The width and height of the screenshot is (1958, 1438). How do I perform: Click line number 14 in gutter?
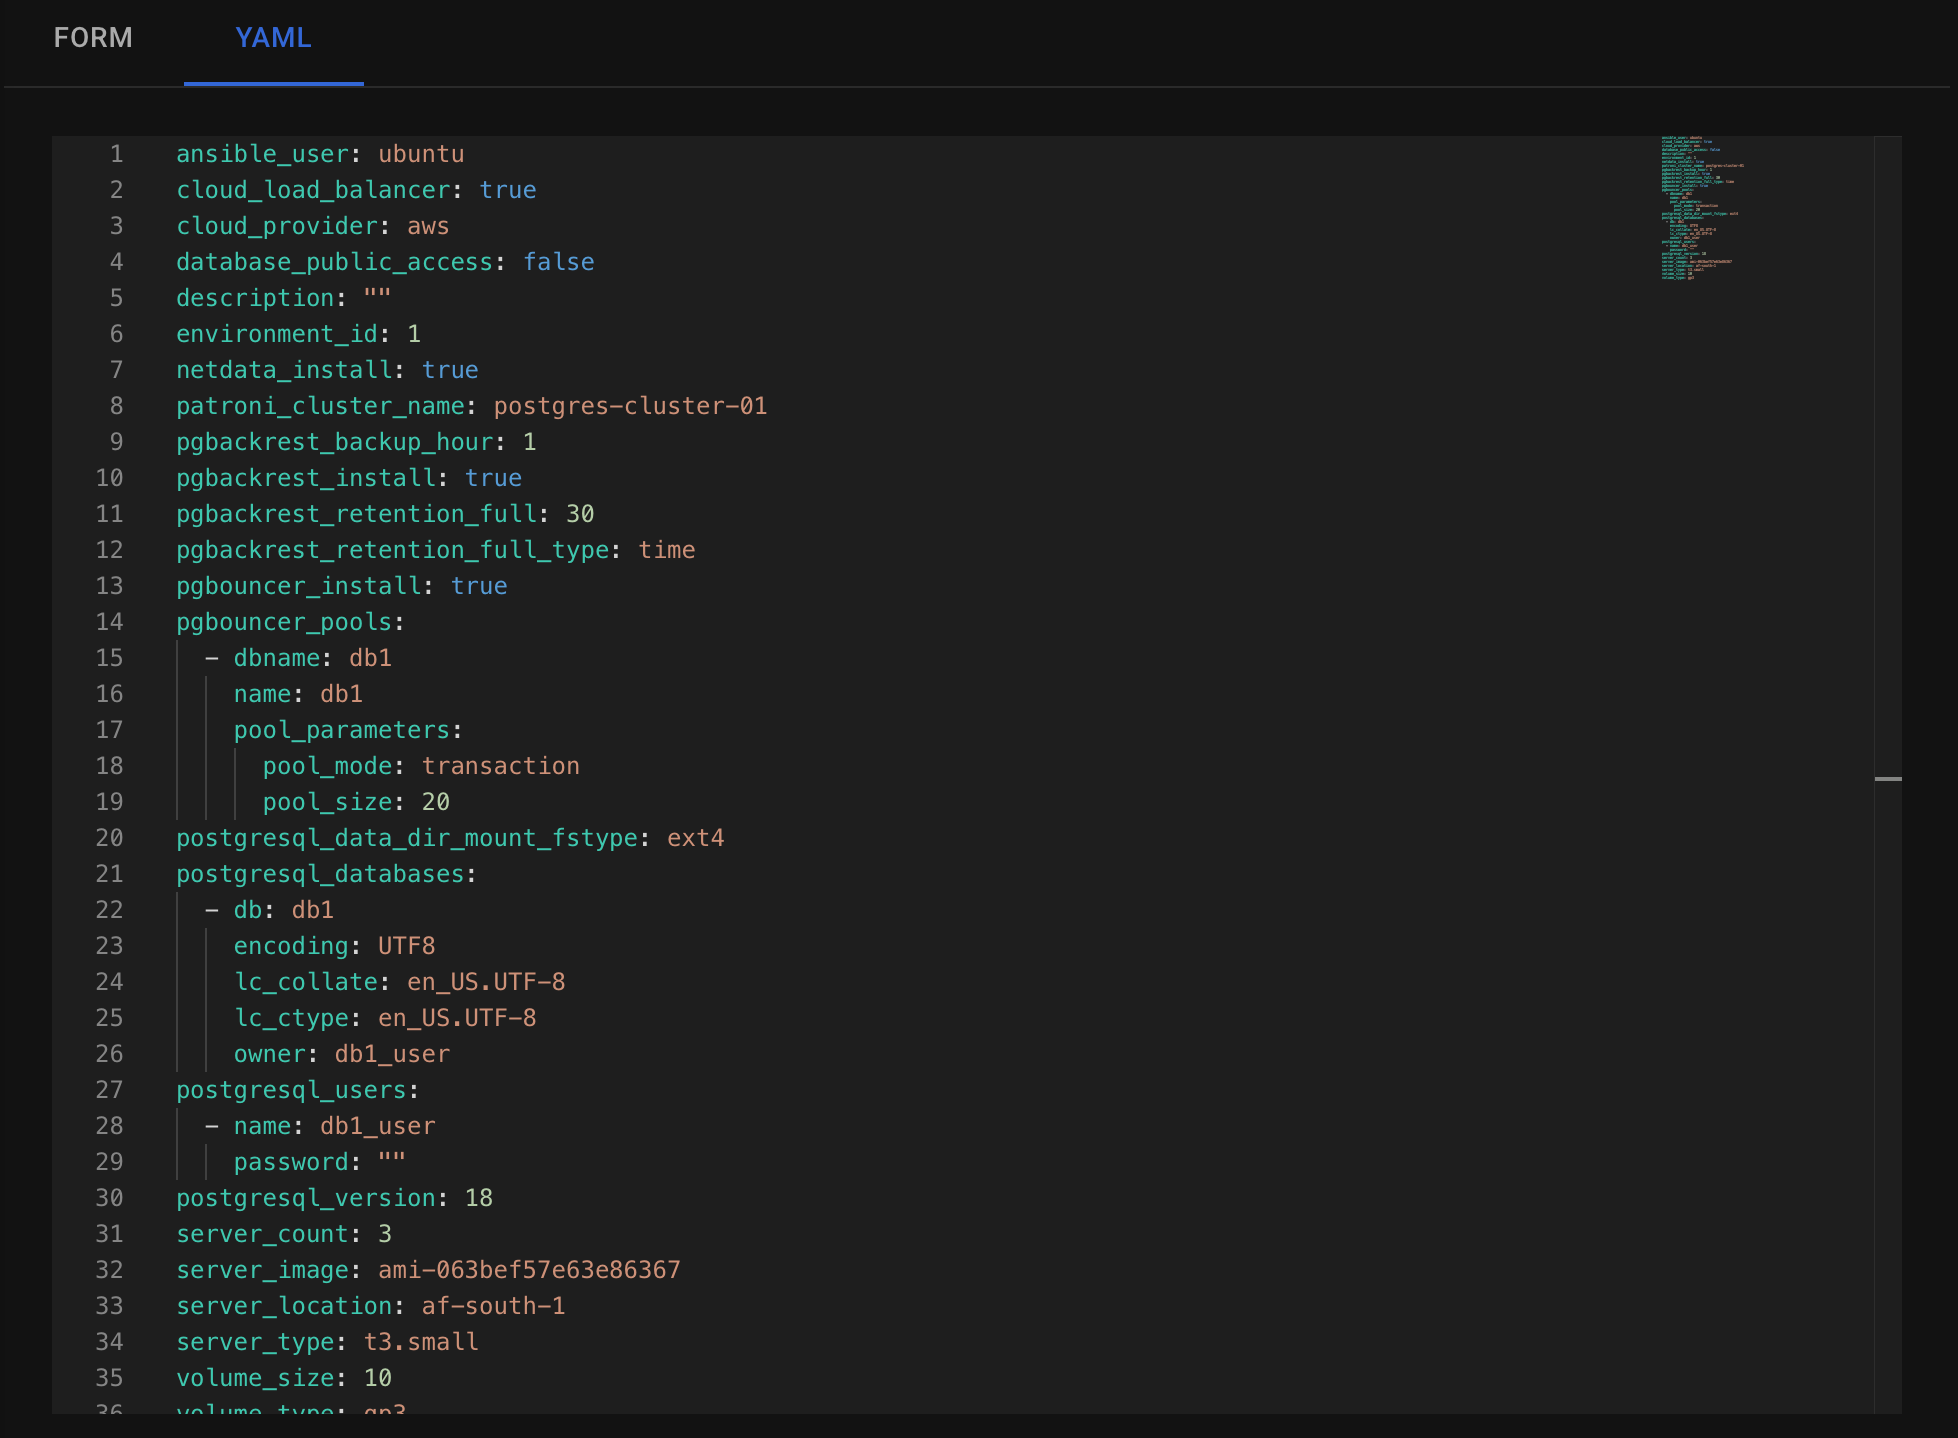(110, 622)
